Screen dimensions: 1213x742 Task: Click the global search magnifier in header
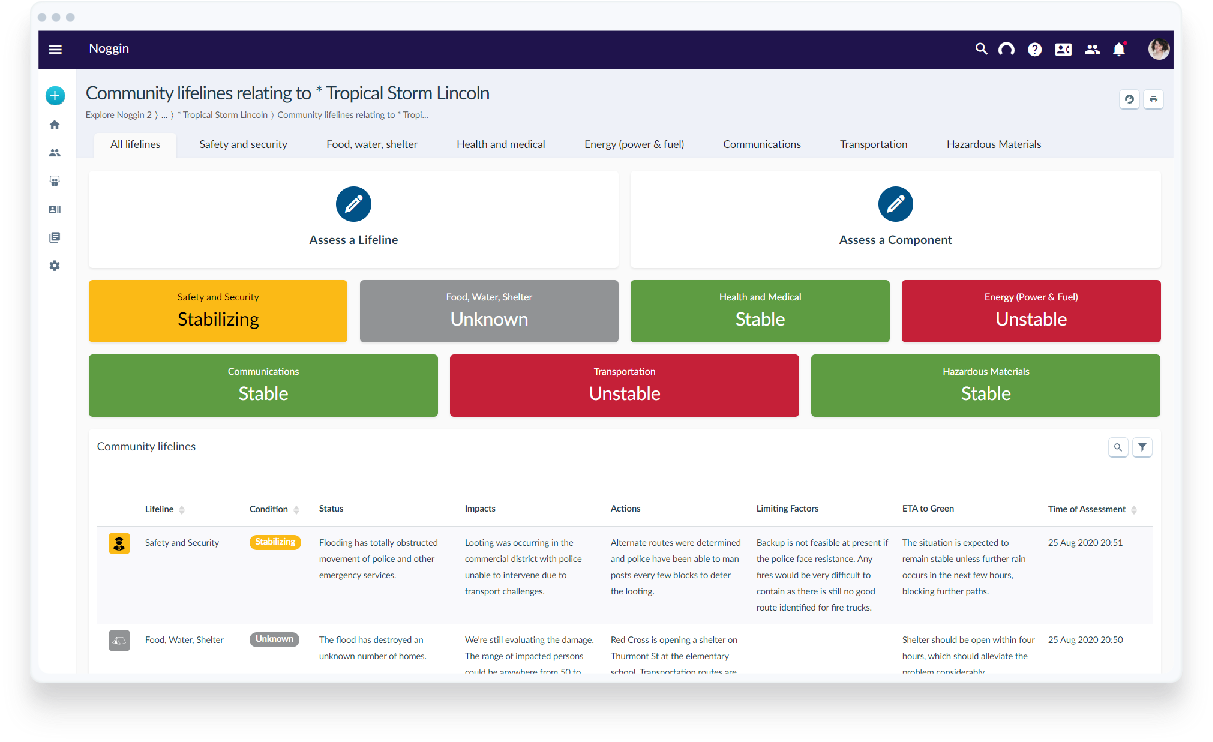pyautogui.click(x=981, y=49)
